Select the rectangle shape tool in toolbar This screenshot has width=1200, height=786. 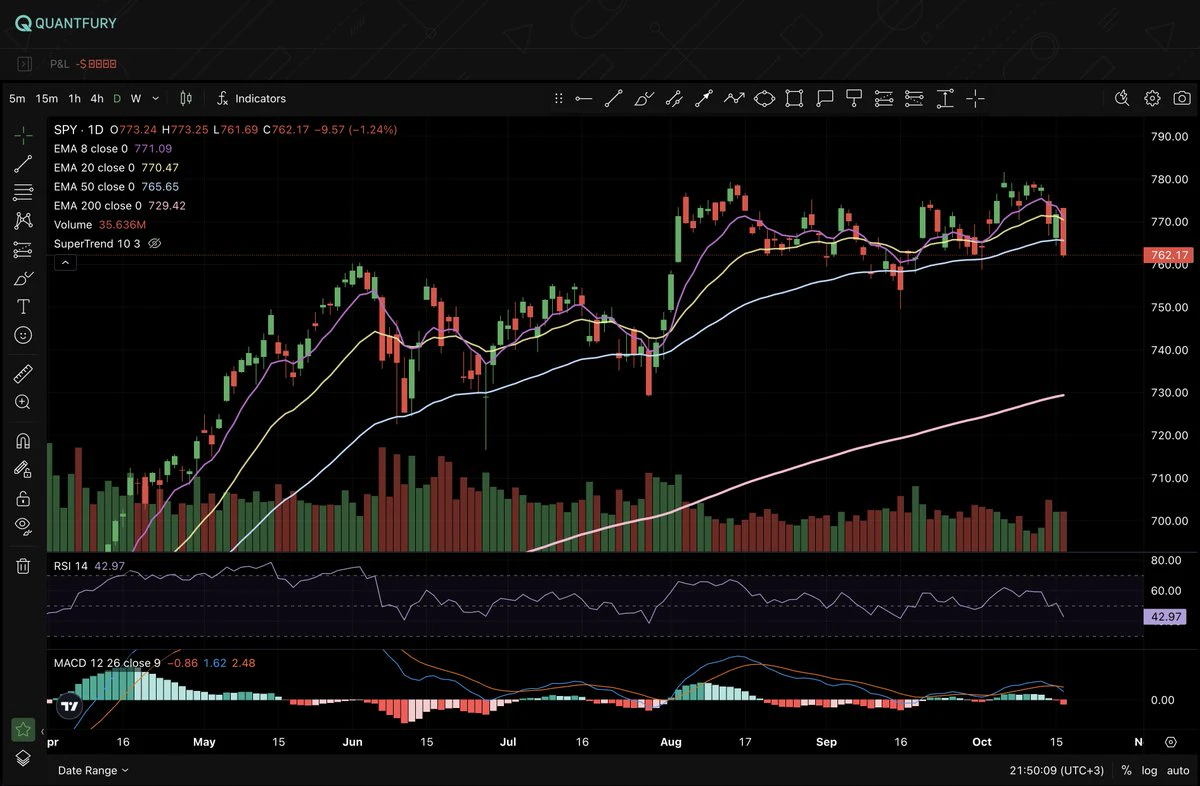(794, 98)
